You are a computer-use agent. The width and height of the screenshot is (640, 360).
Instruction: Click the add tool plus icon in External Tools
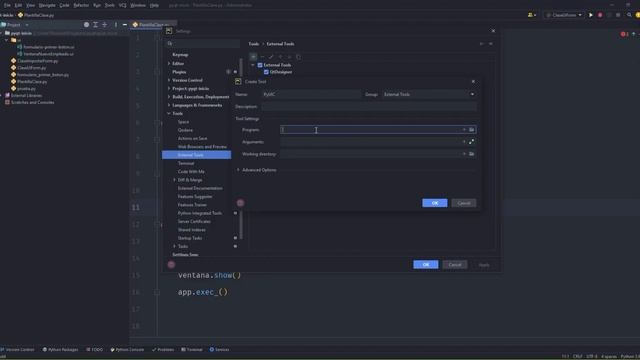coord(253,57)
